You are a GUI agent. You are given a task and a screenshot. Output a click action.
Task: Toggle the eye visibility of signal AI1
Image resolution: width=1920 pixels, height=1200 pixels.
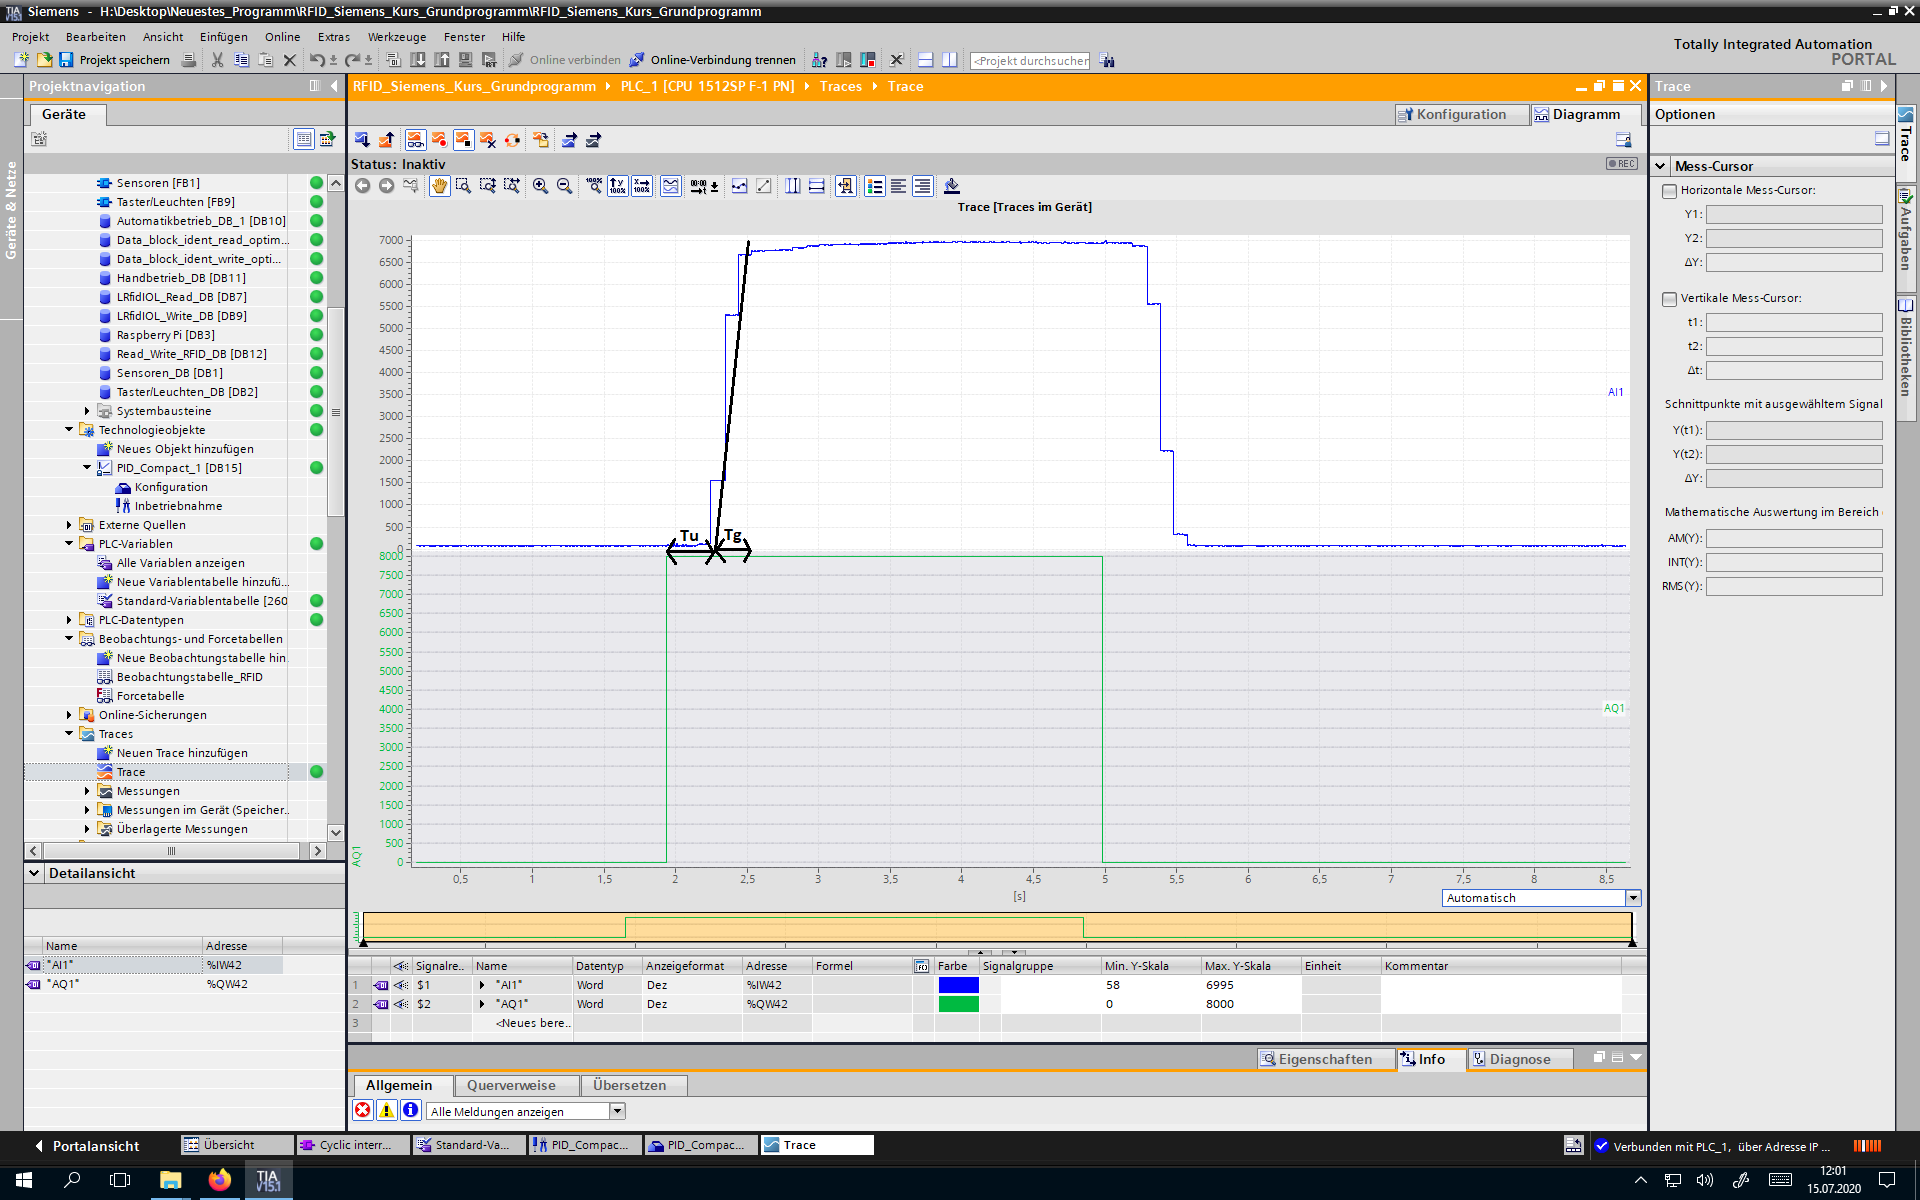coord(401,985)
